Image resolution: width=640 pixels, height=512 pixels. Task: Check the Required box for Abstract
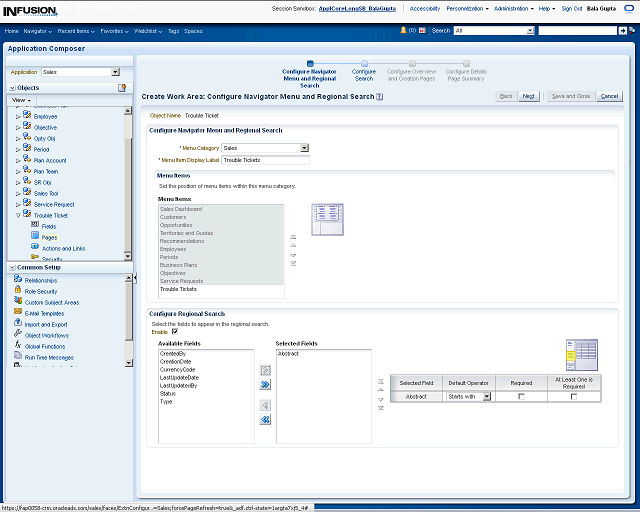tap(521, 397)
